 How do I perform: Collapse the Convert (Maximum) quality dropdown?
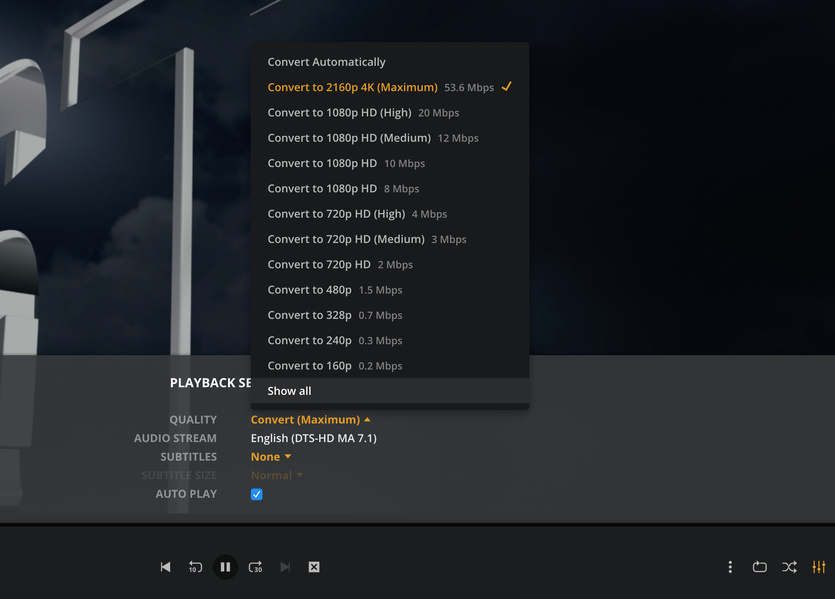(310, 420)
